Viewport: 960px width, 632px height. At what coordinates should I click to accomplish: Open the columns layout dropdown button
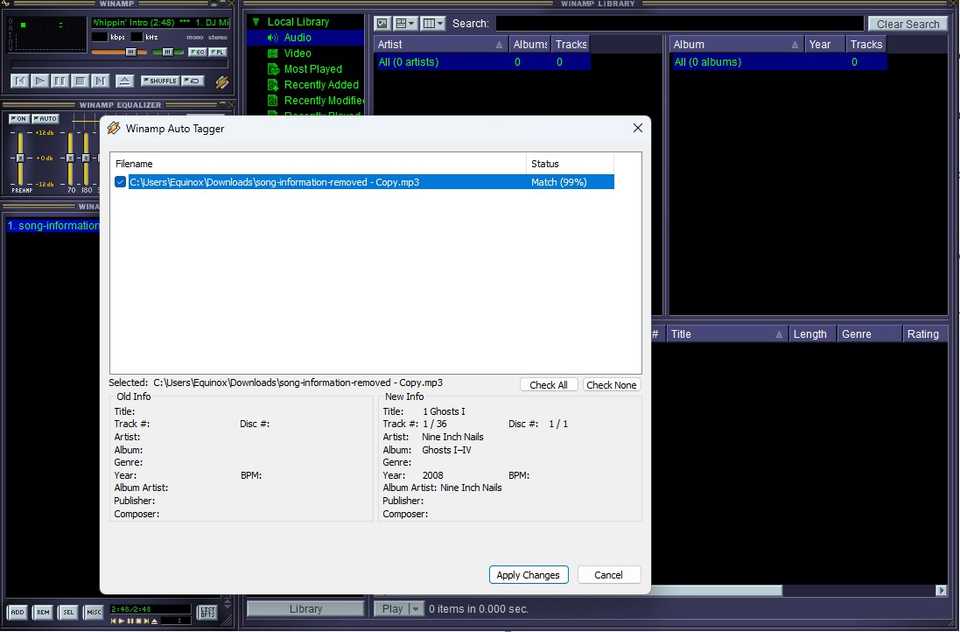click(x=433, y=23)
